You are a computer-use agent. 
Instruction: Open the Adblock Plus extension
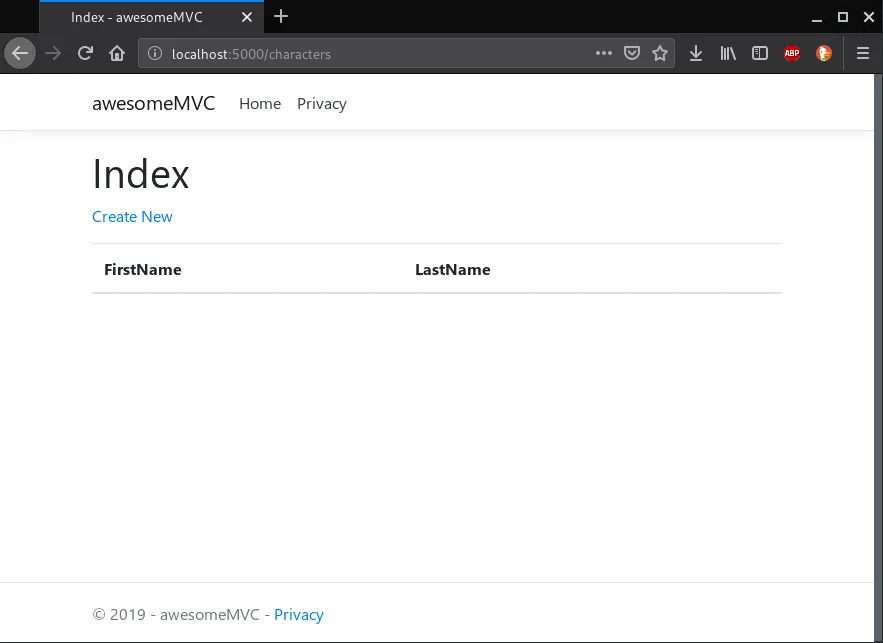coord(792,53)
